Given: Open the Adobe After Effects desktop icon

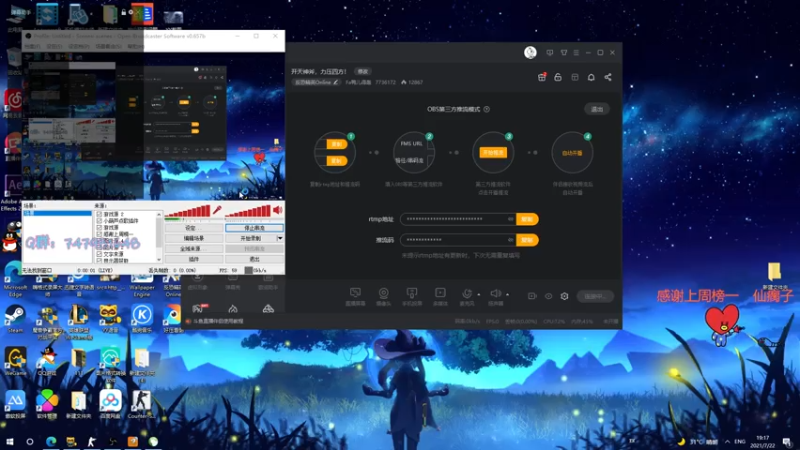Looking at the screenshot, I should tap(12, 193).
